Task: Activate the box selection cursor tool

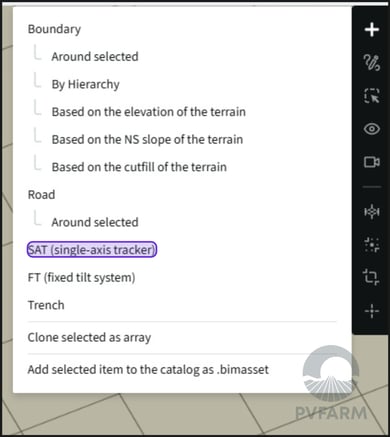Action: pos(372,96)
